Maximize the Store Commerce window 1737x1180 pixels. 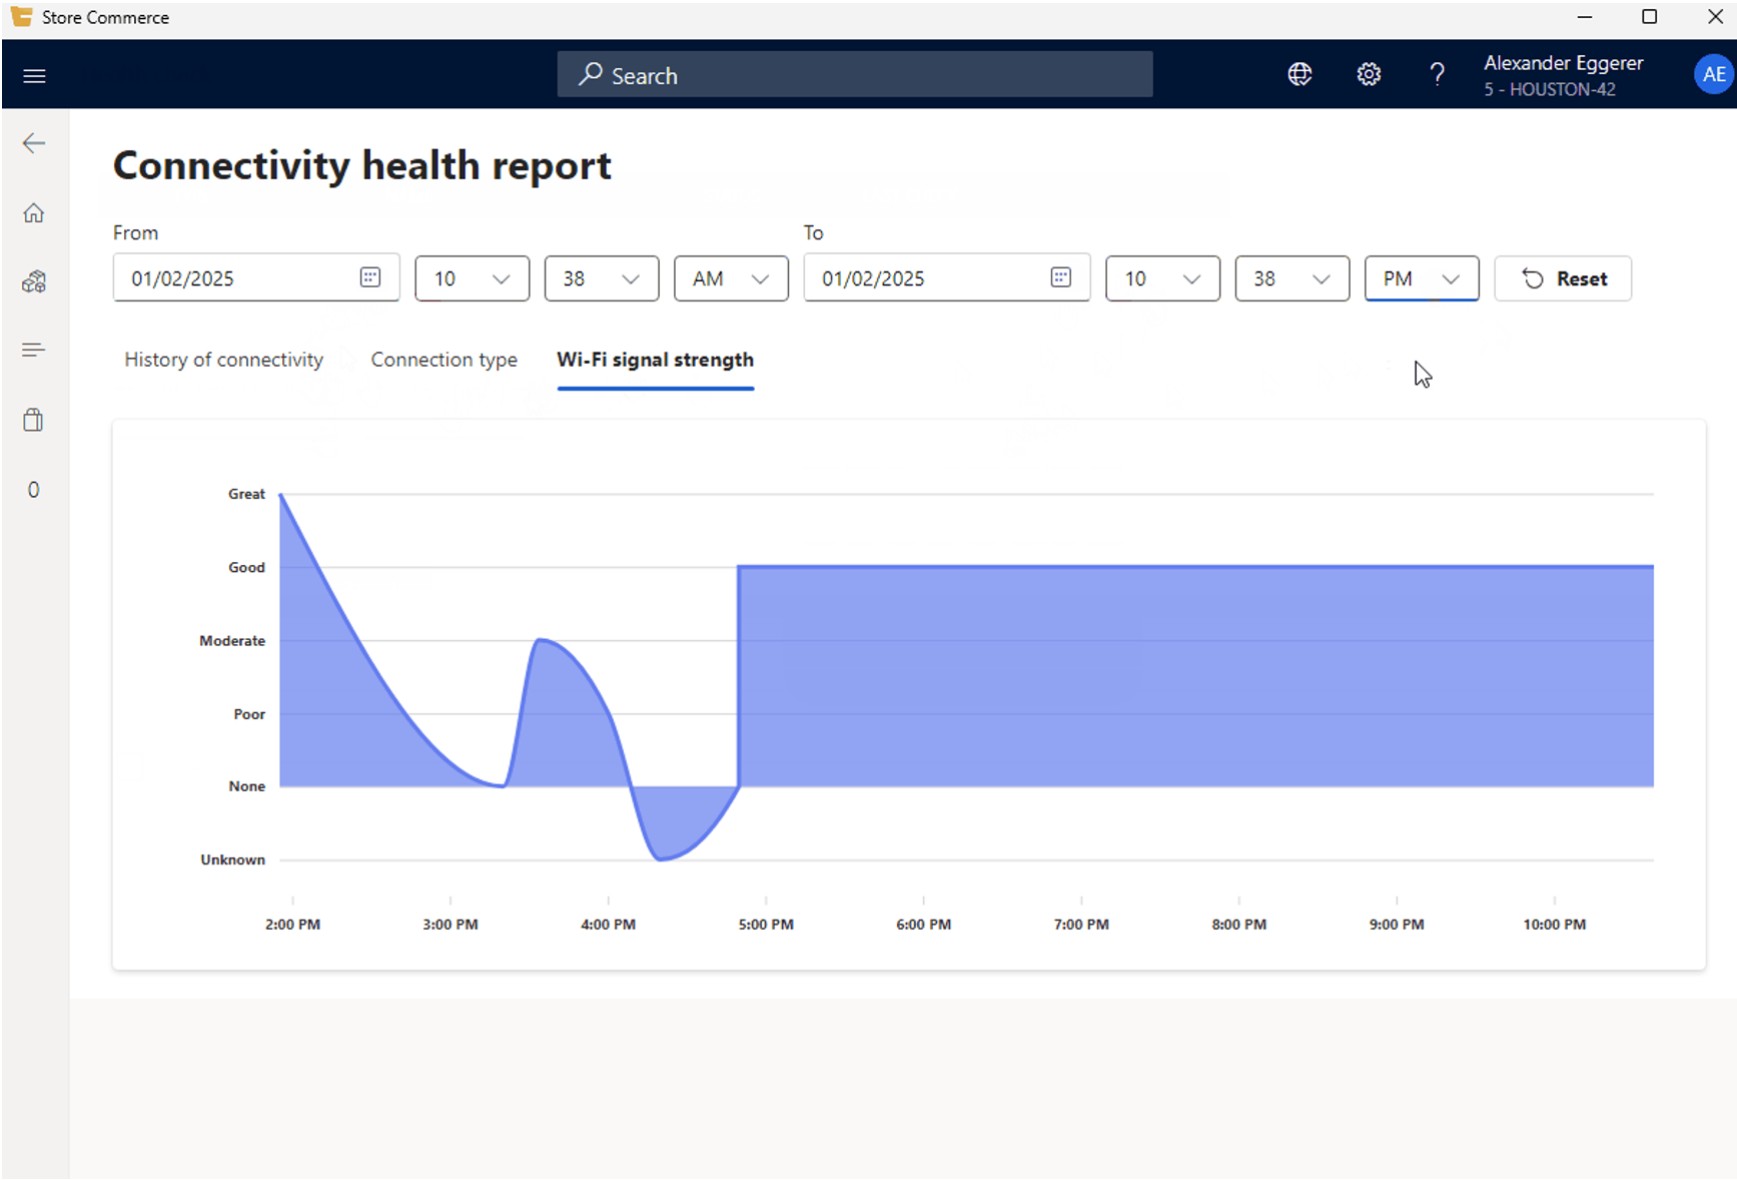pyautogui.click(x=1650, y=17)
